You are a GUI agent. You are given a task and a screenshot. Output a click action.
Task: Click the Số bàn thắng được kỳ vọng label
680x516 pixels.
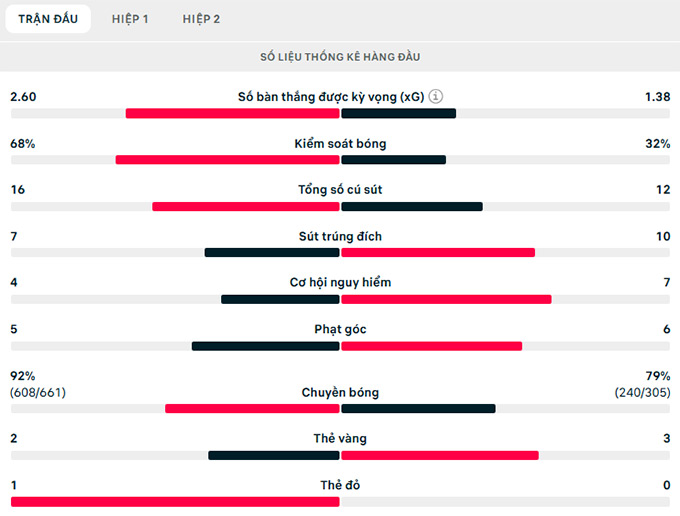coord(330,97)
